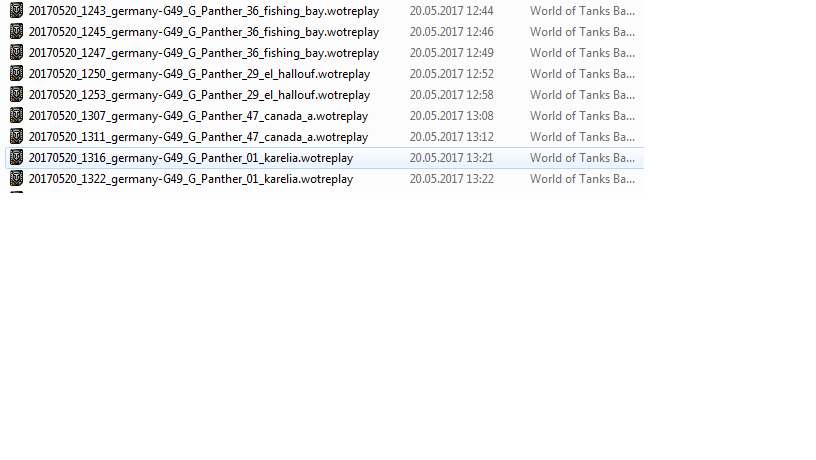Click file type in the 13:08 row

click(x=582, y=116)
